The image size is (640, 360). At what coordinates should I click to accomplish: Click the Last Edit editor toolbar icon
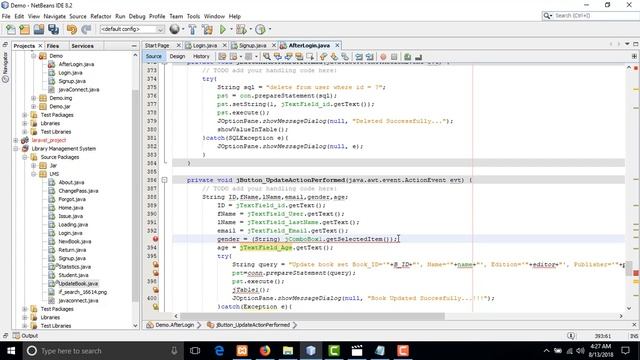(222, 57)
